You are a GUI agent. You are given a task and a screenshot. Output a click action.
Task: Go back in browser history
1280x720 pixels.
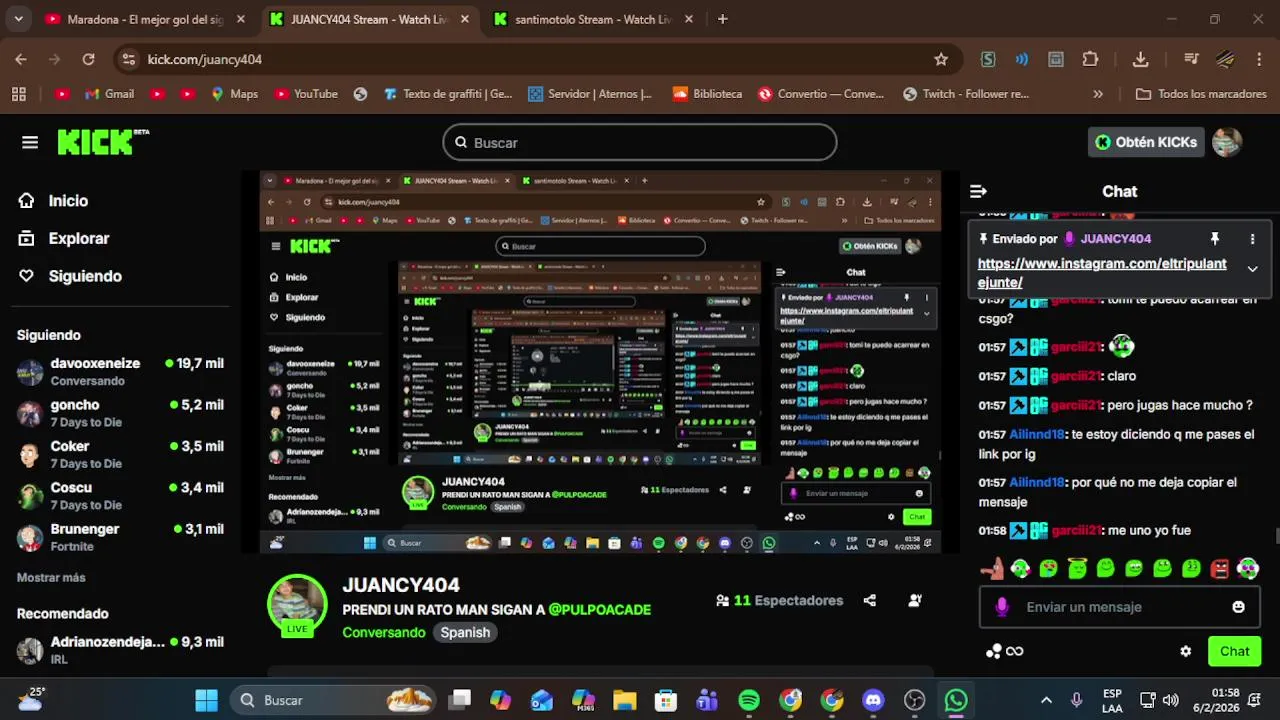pyautogui.click(x=21, y=59)
